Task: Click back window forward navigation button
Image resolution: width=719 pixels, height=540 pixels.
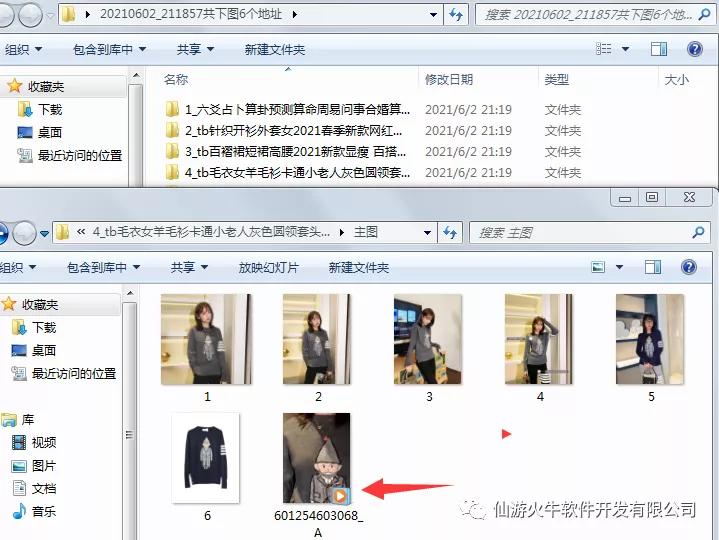Action: click(x=30, y=15)
